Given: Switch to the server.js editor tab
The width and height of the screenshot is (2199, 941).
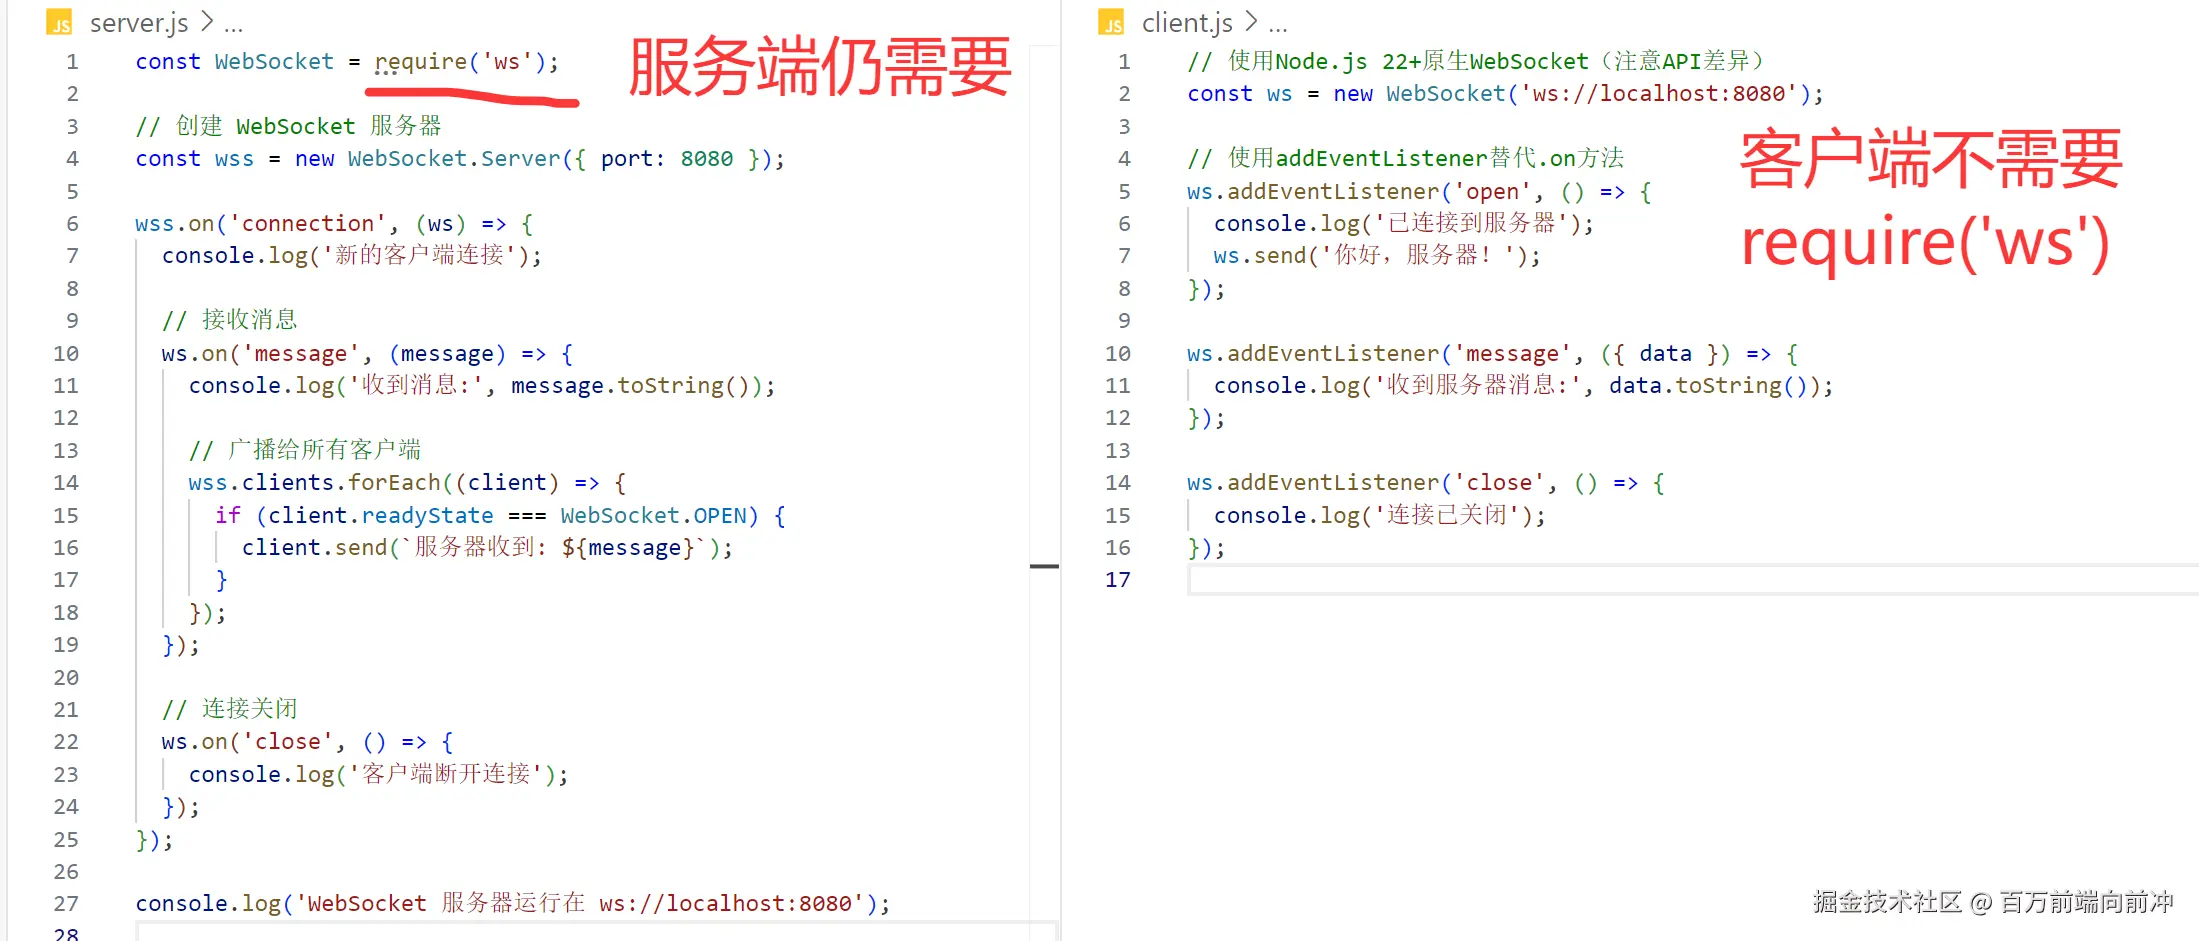Looking at the screenshot, I should pos(138,22).
